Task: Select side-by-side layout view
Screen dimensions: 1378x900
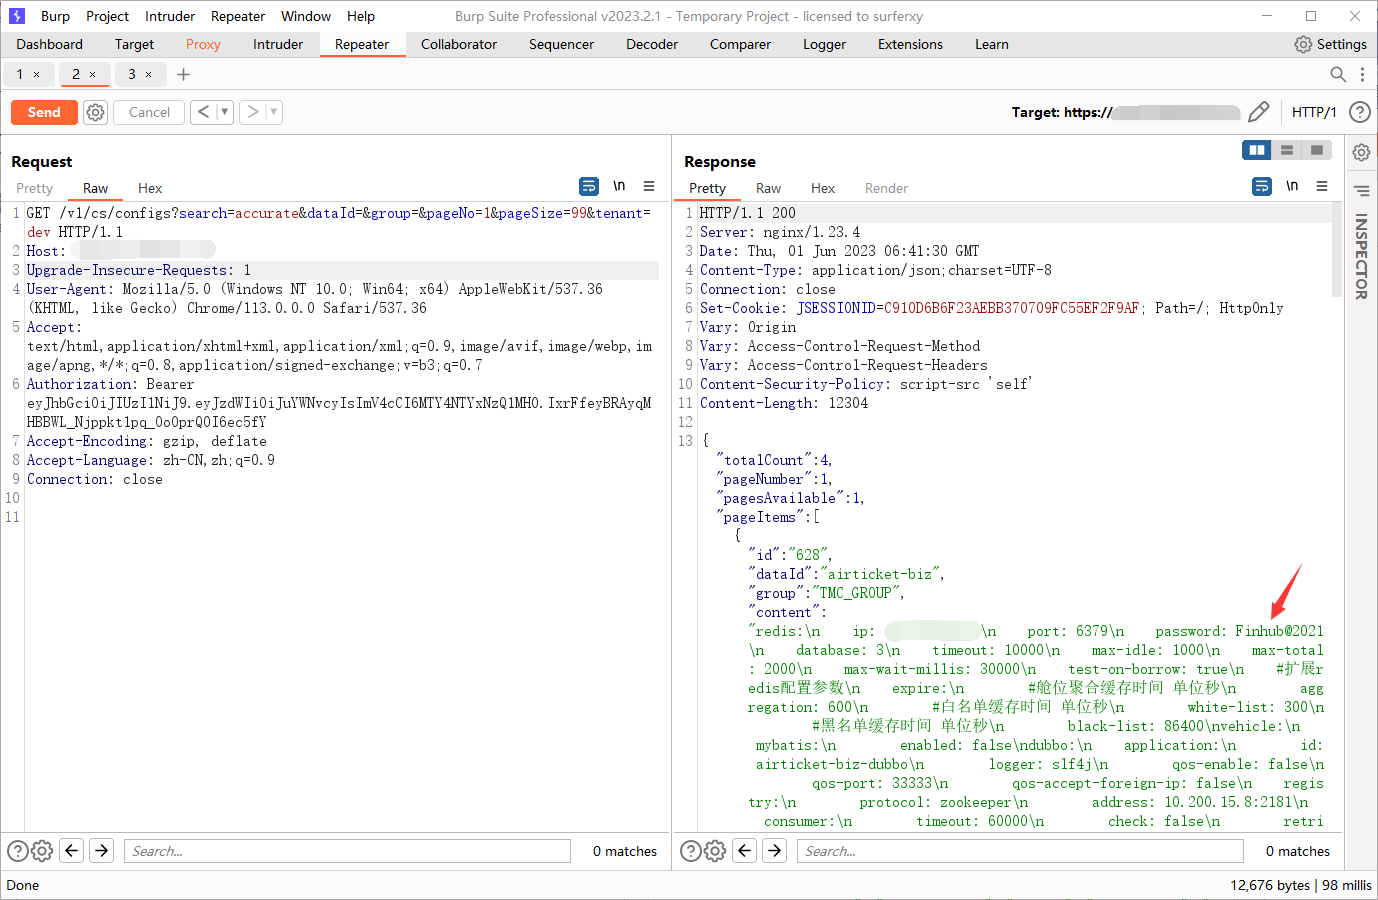Action: tap(1257, 150)
